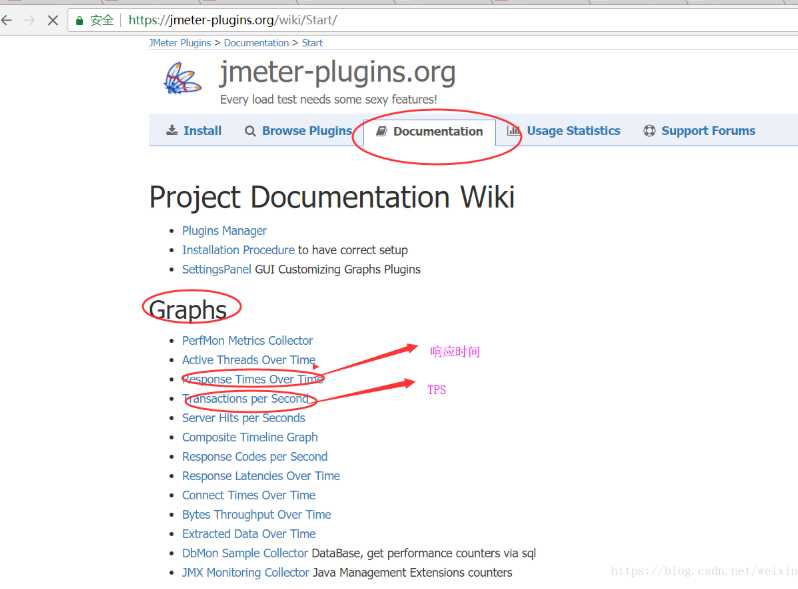This screenshot has height=589, width=798.
Task: Click the Project Documentation Wiki heading
Action: pos(332,197)
